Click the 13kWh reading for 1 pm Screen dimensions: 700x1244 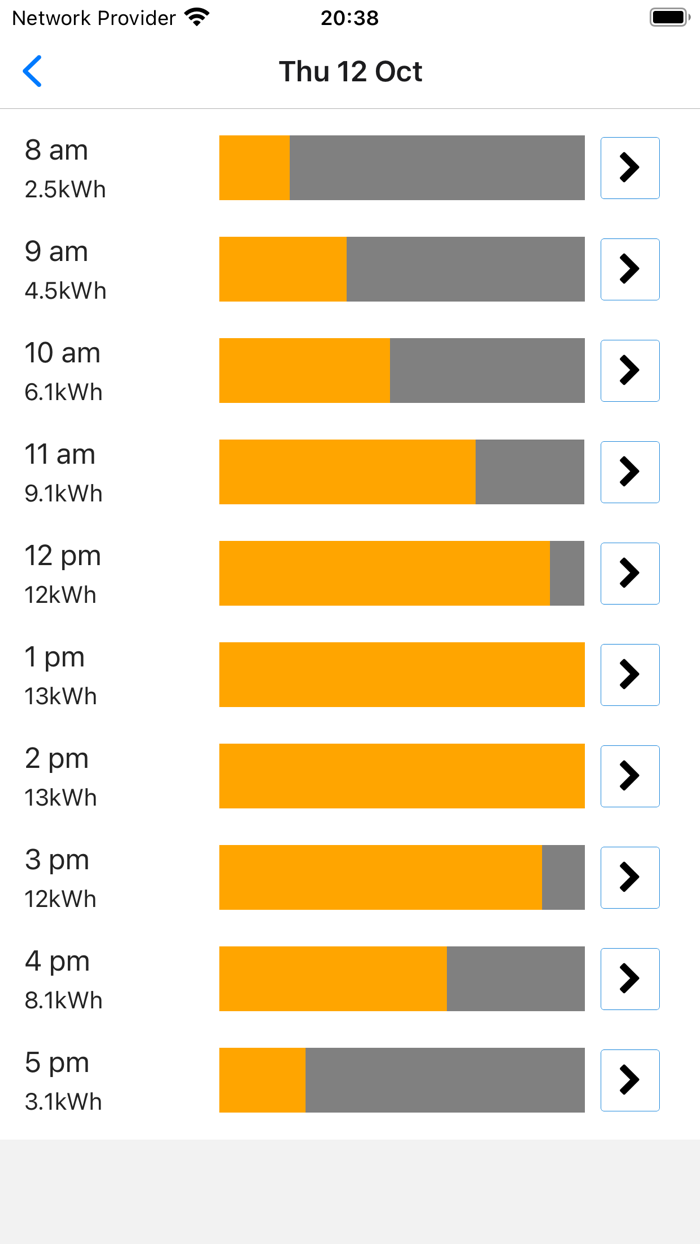click(59, 696)
